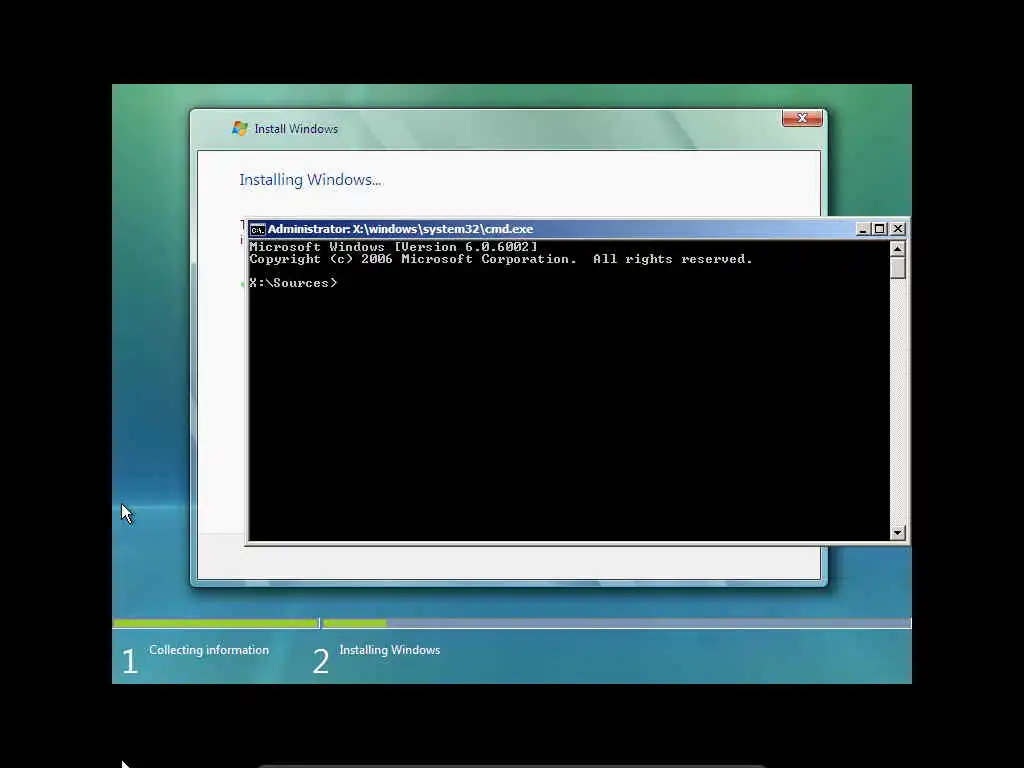The image size is (1024, 768).
Task: Minimize the cmd.exe command prompt window
Action: pos(863,229)
